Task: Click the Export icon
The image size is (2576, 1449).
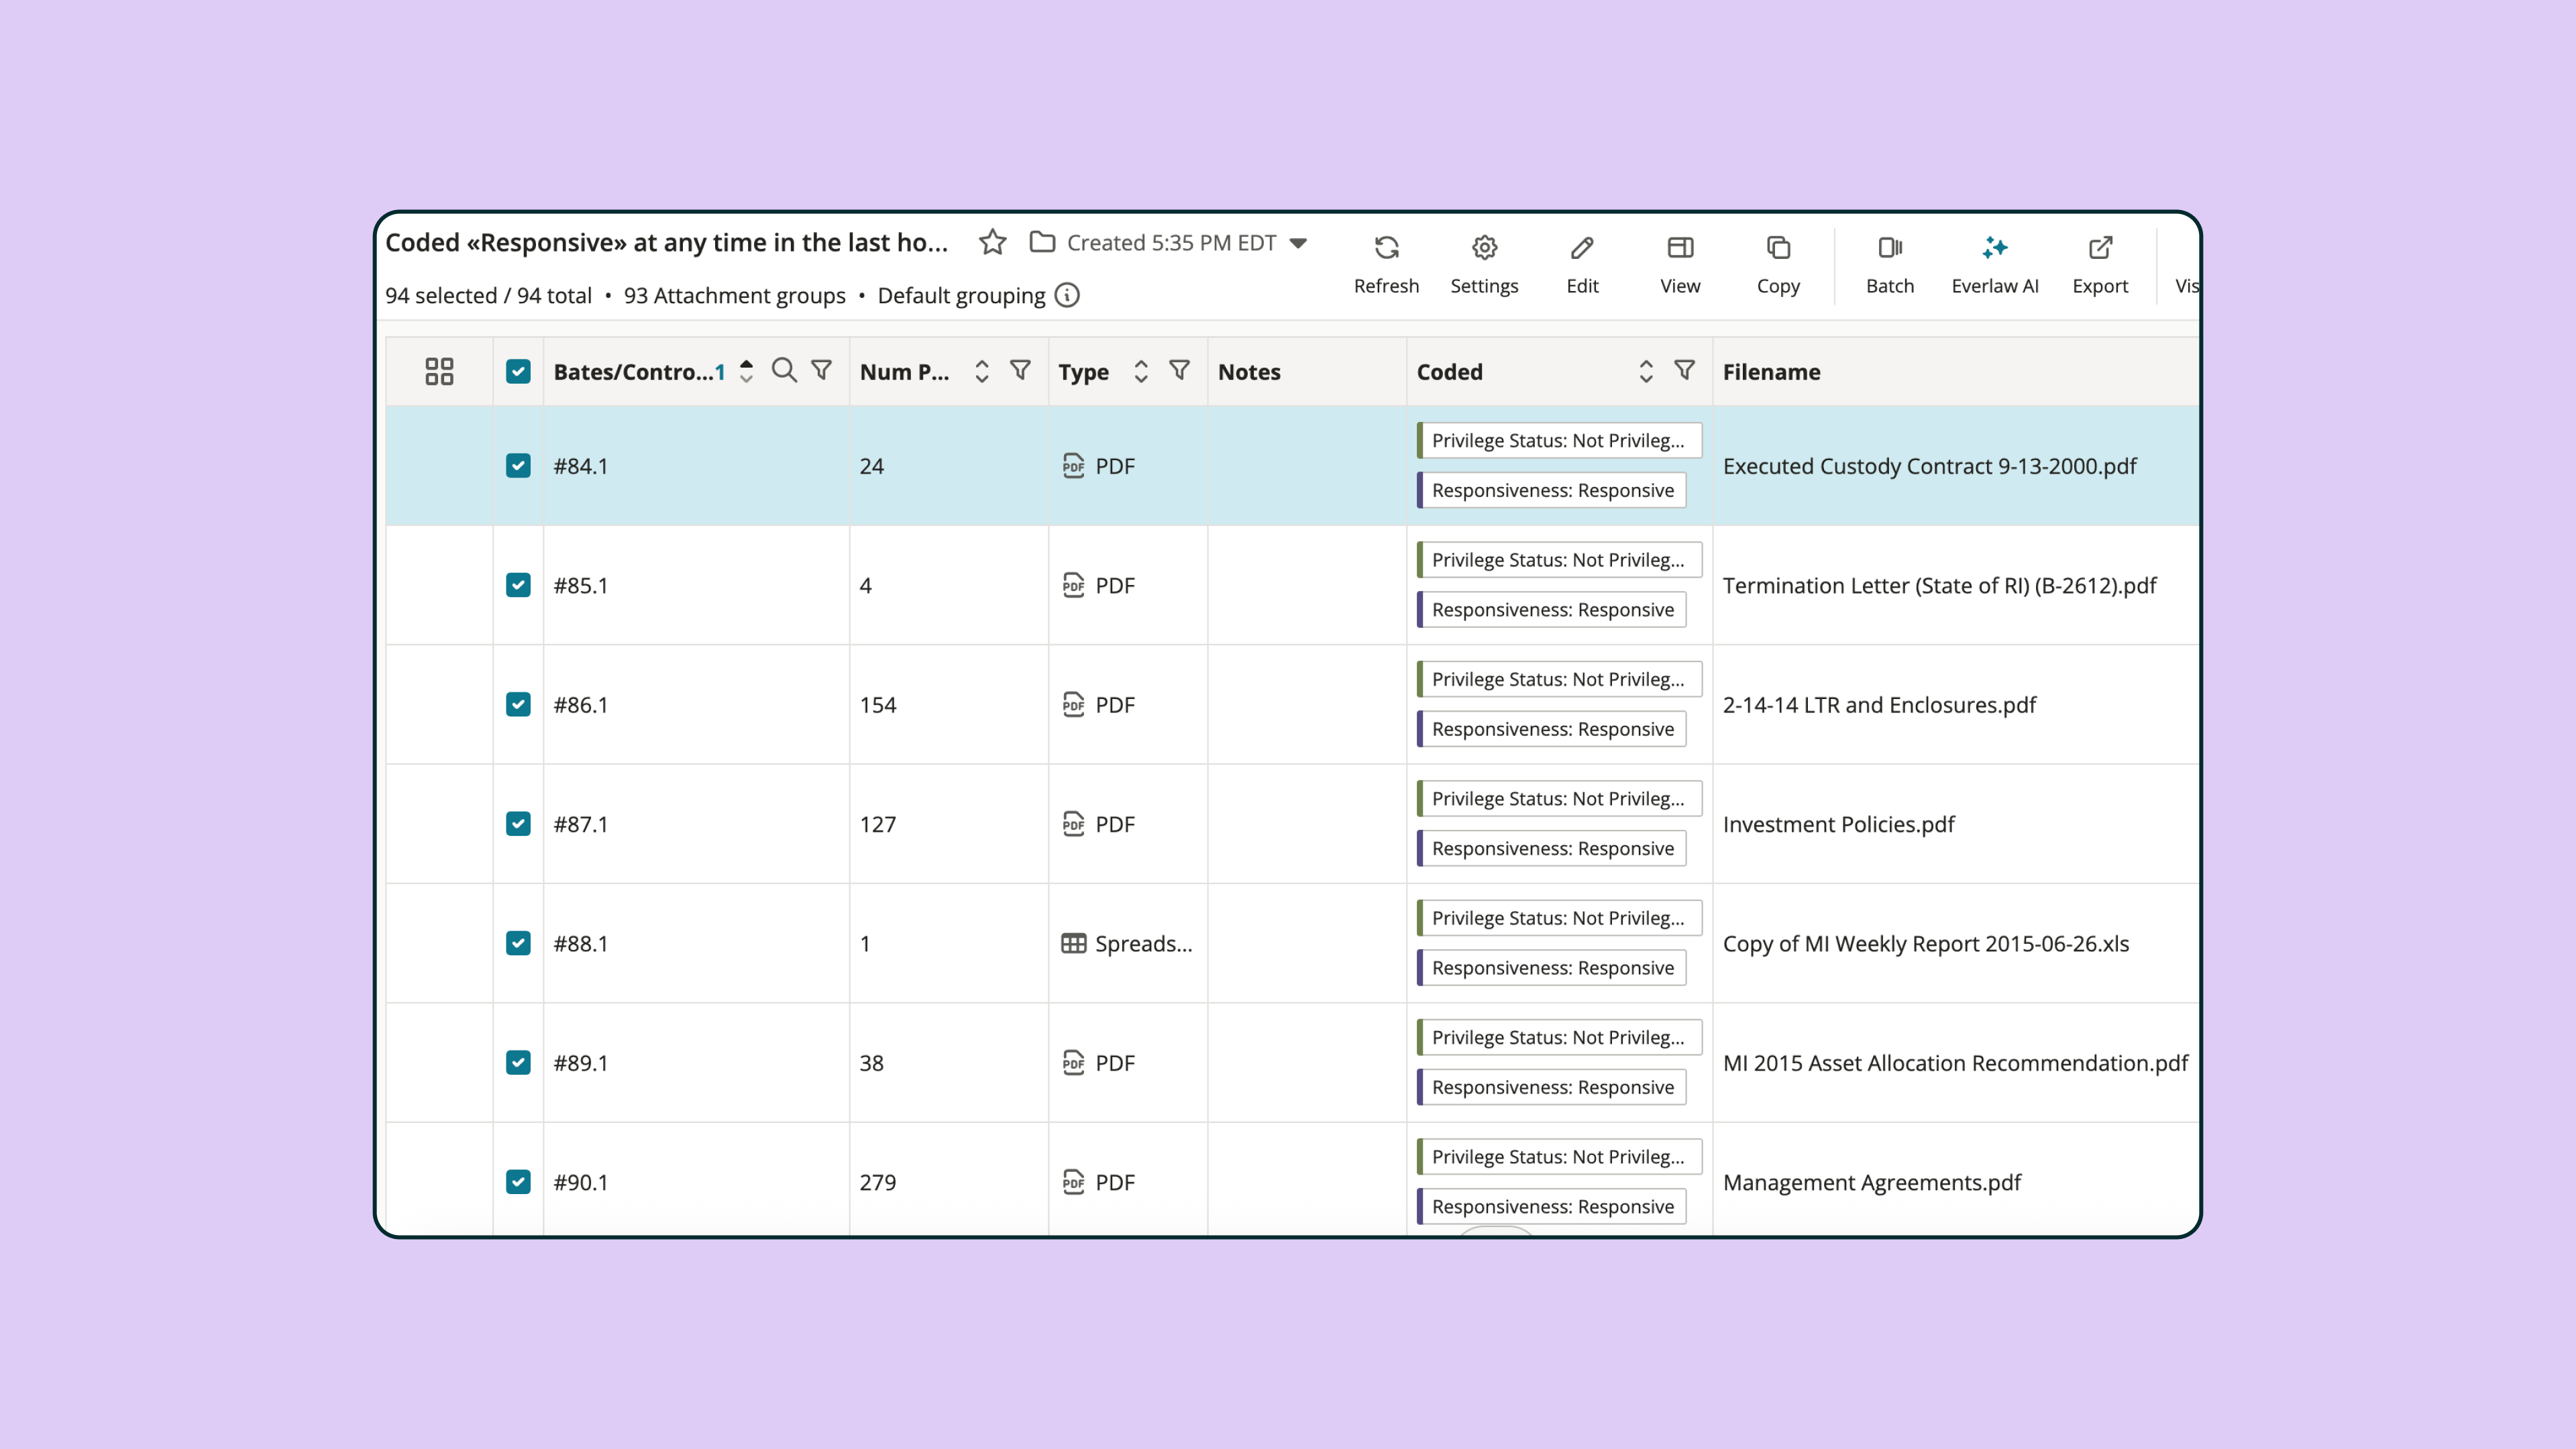Action: click(x=2100, y=247)
